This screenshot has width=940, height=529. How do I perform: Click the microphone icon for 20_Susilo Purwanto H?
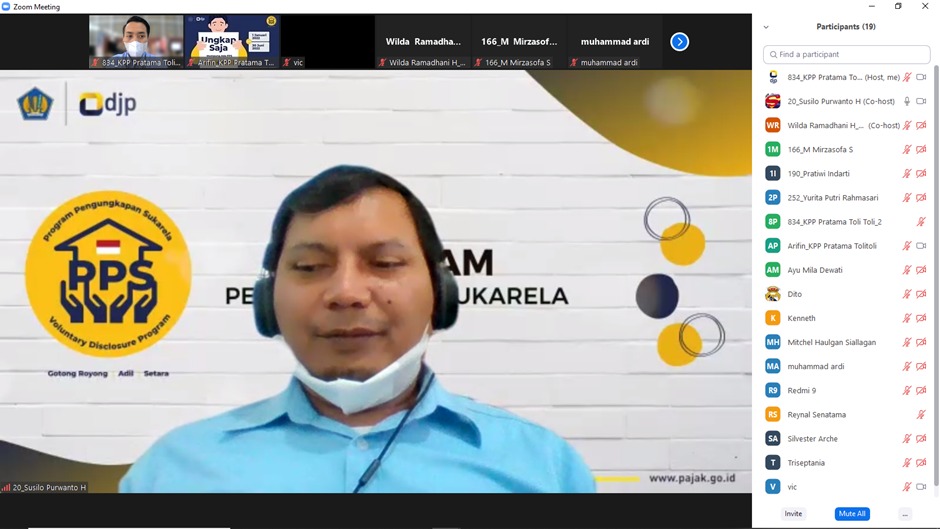907,101
